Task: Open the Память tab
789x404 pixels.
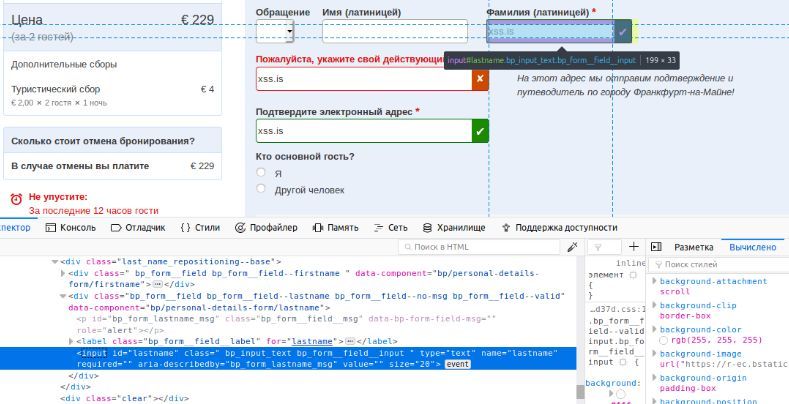Action: 335,228
